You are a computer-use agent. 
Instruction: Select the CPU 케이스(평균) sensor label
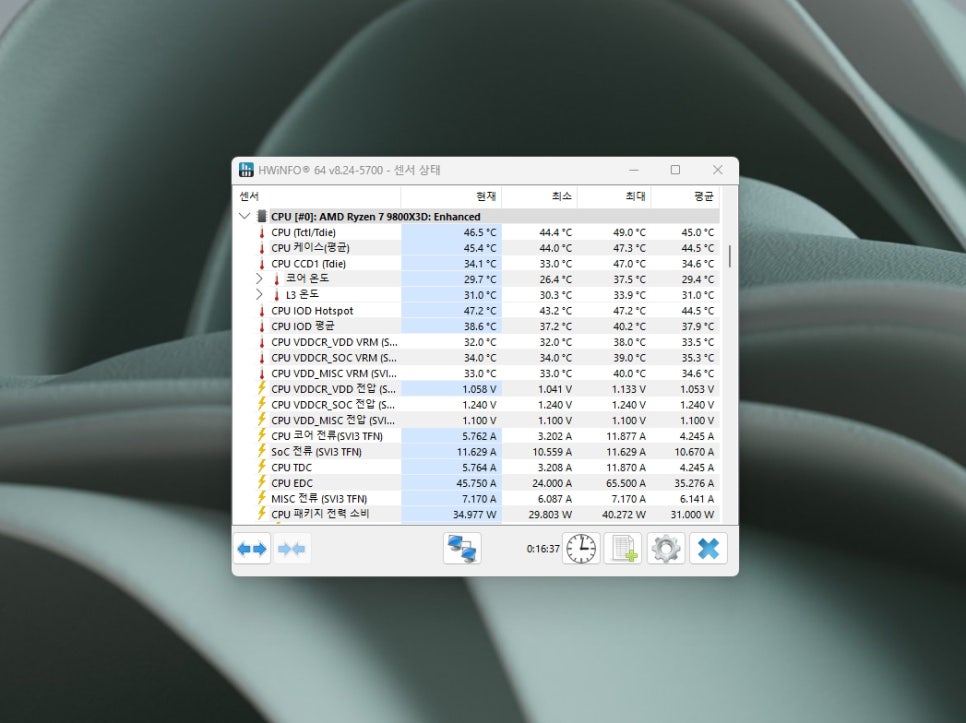click(310, 248)
